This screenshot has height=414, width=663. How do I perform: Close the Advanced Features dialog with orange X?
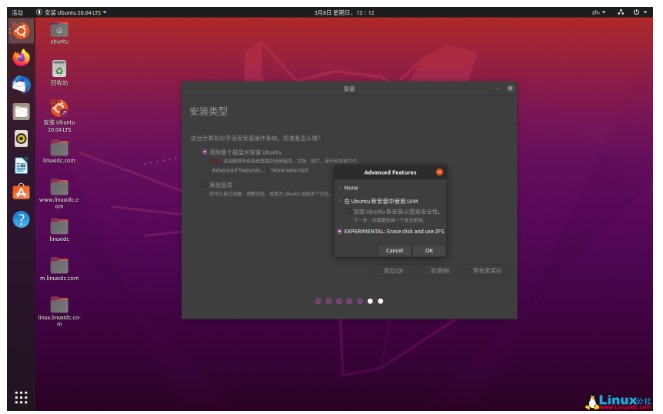(x=439, y=172)
